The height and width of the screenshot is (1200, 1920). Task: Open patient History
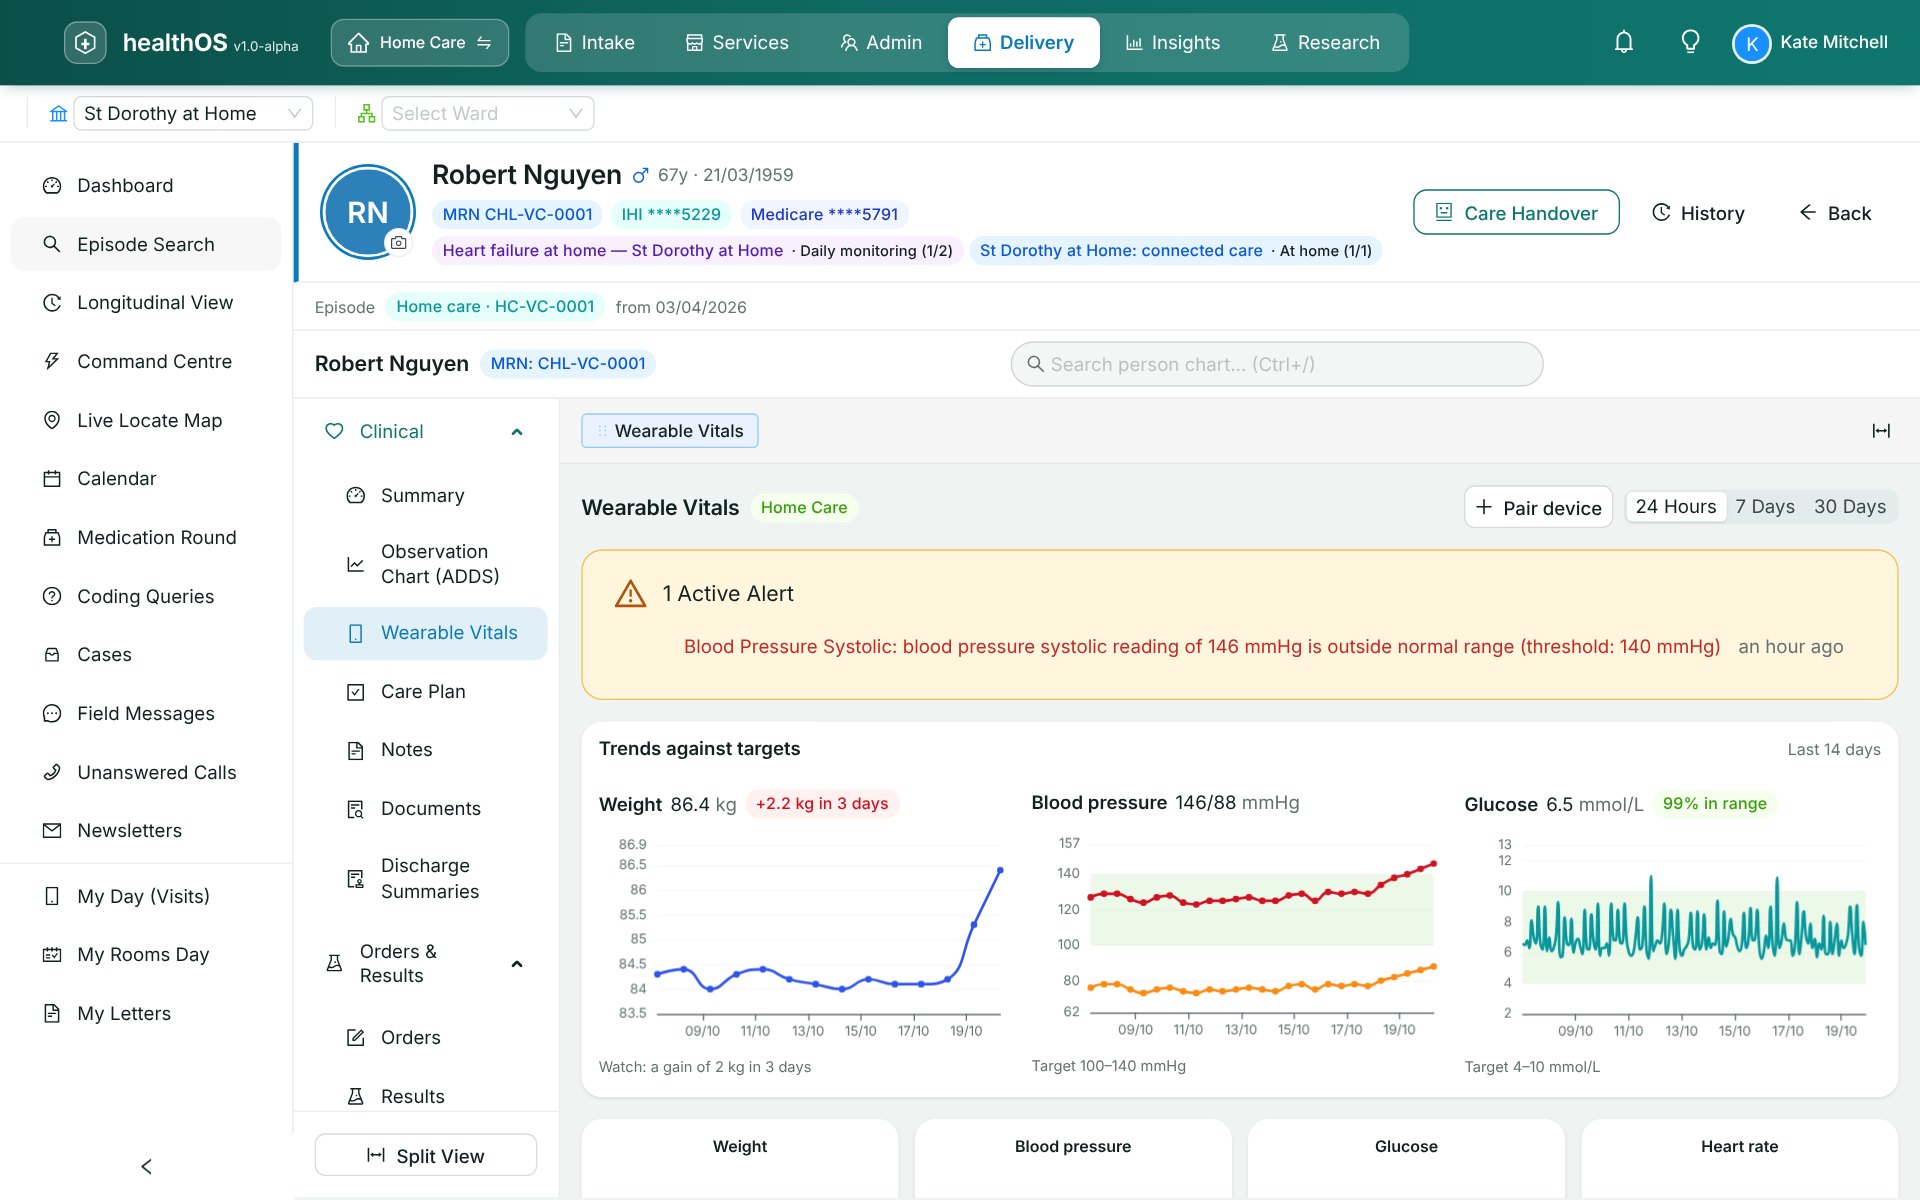pos(1698,213)
